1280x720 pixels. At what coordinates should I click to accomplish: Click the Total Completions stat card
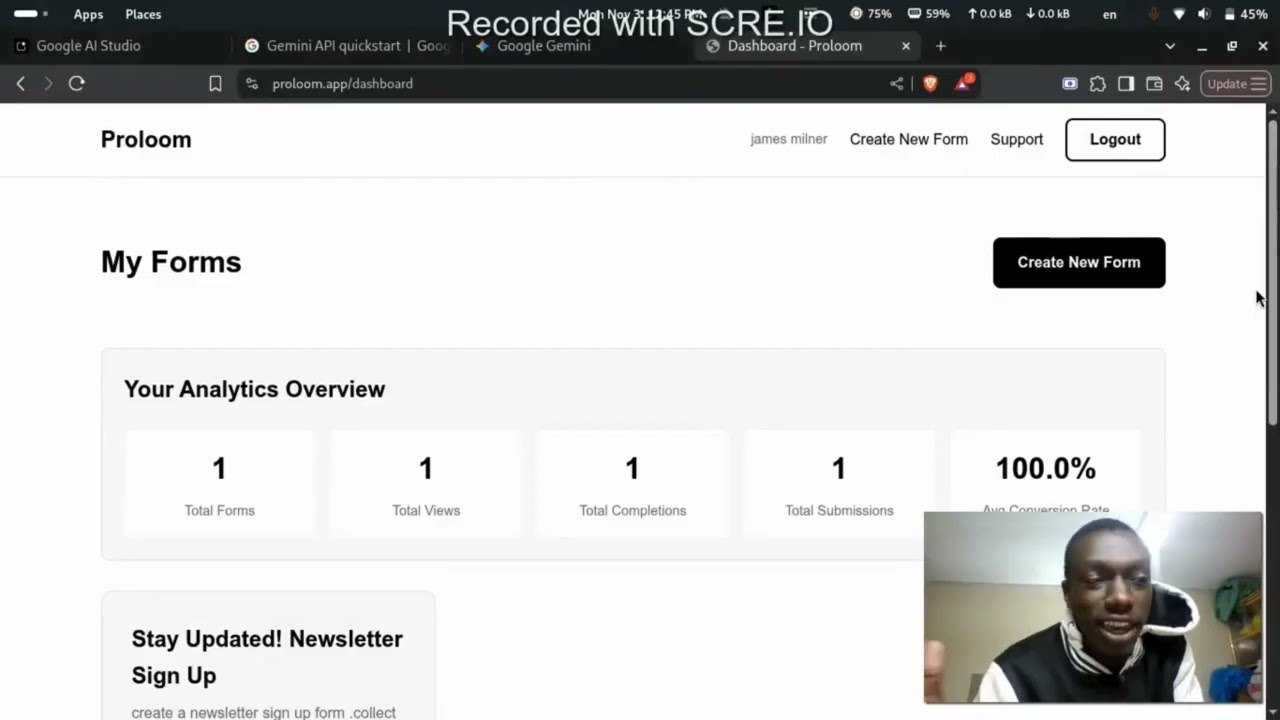(632, 484)
